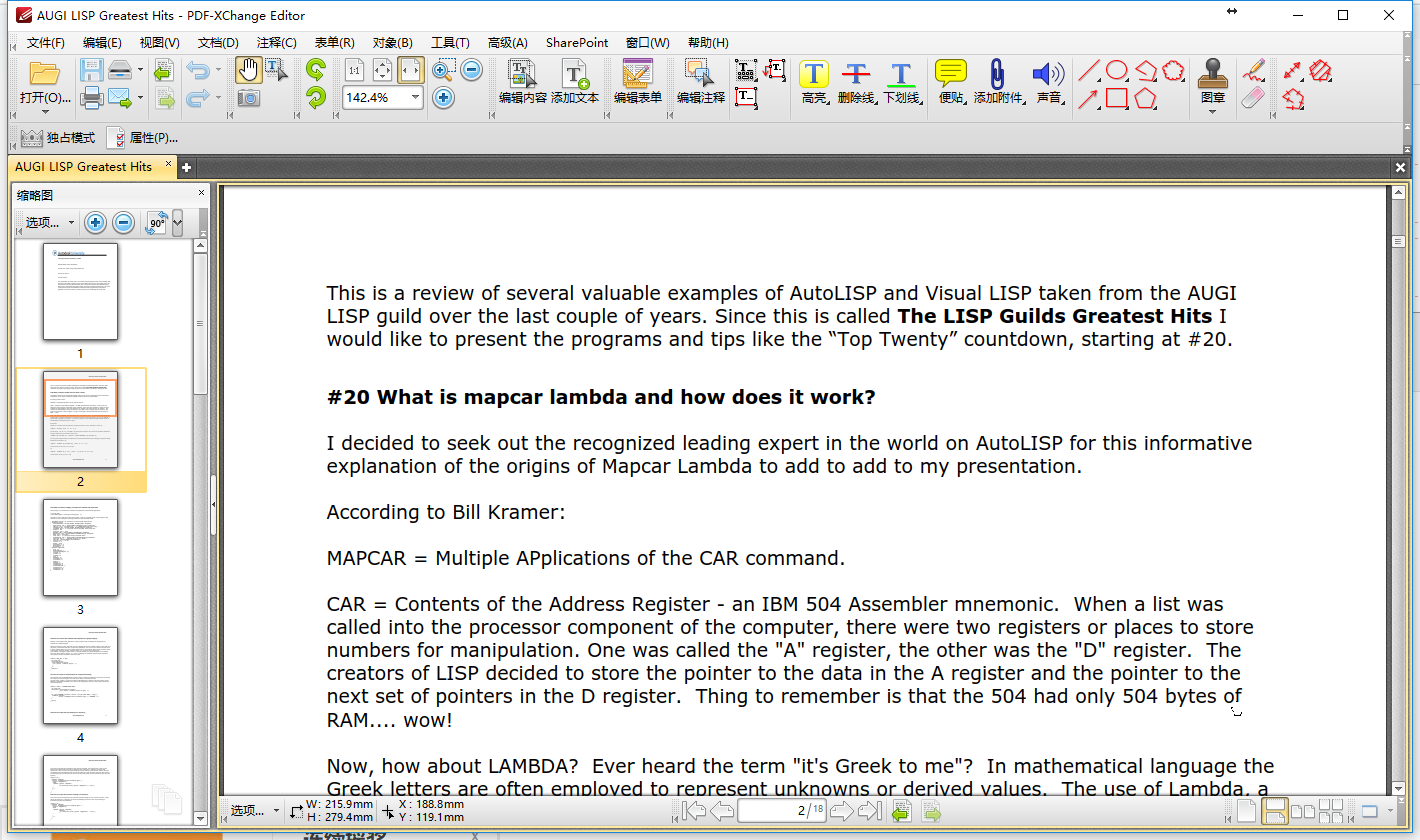Select the Text Box tool icon

coord(746,97)
